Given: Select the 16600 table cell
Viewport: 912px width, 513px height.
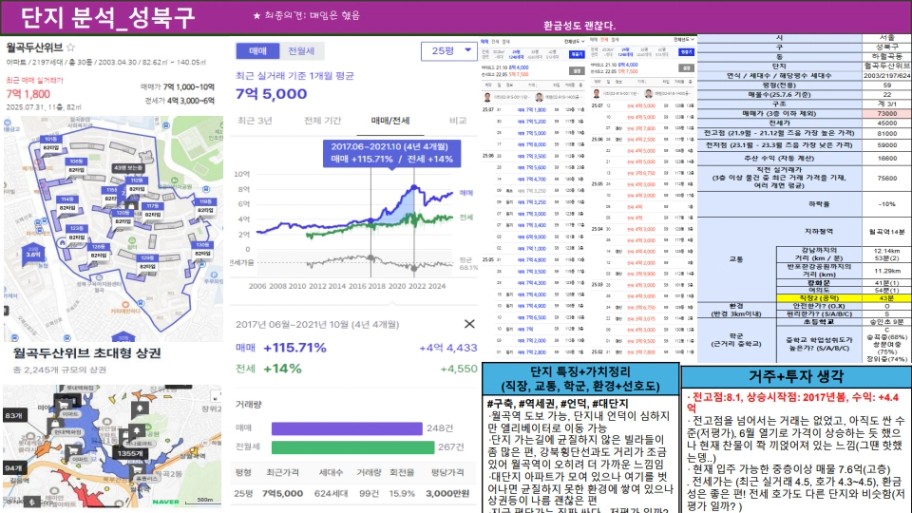Looking at the screenshot, I should (x=886, y=158).
